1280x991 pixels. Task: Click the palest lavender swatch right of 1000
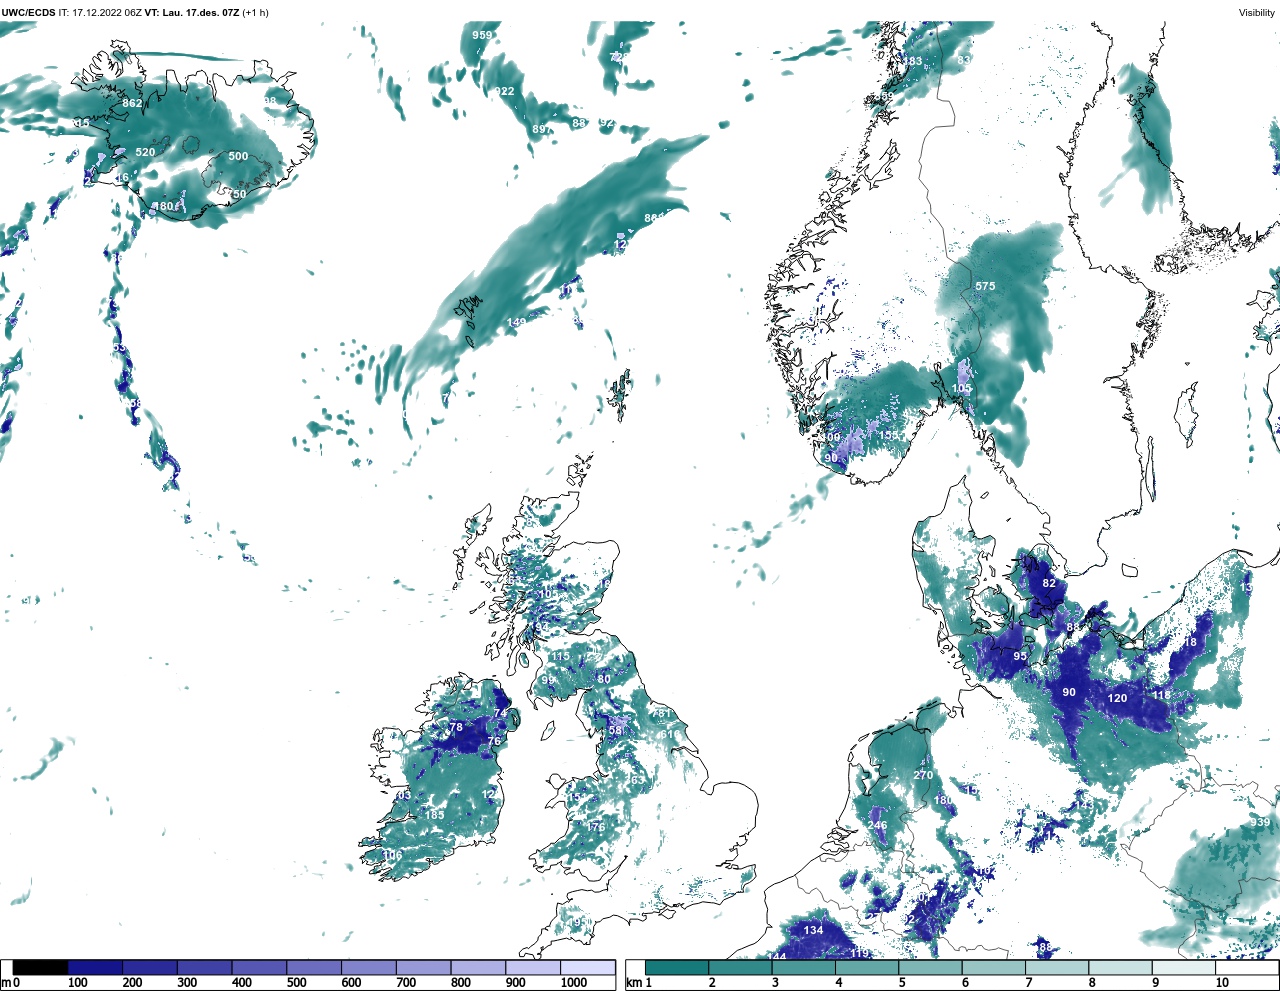[x=587, y=968]
